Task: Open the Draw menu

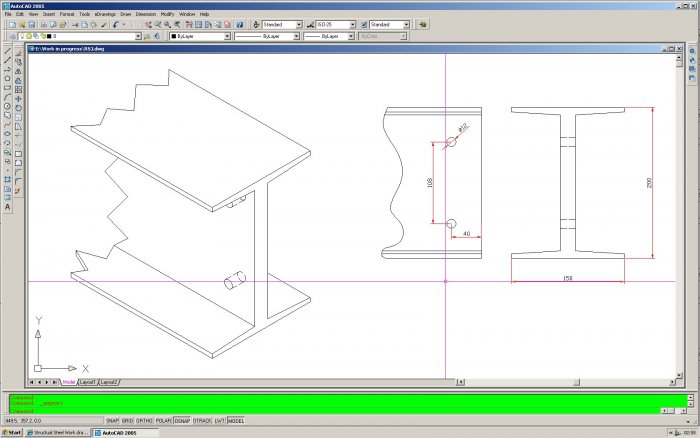Action: tap(126, 14)
